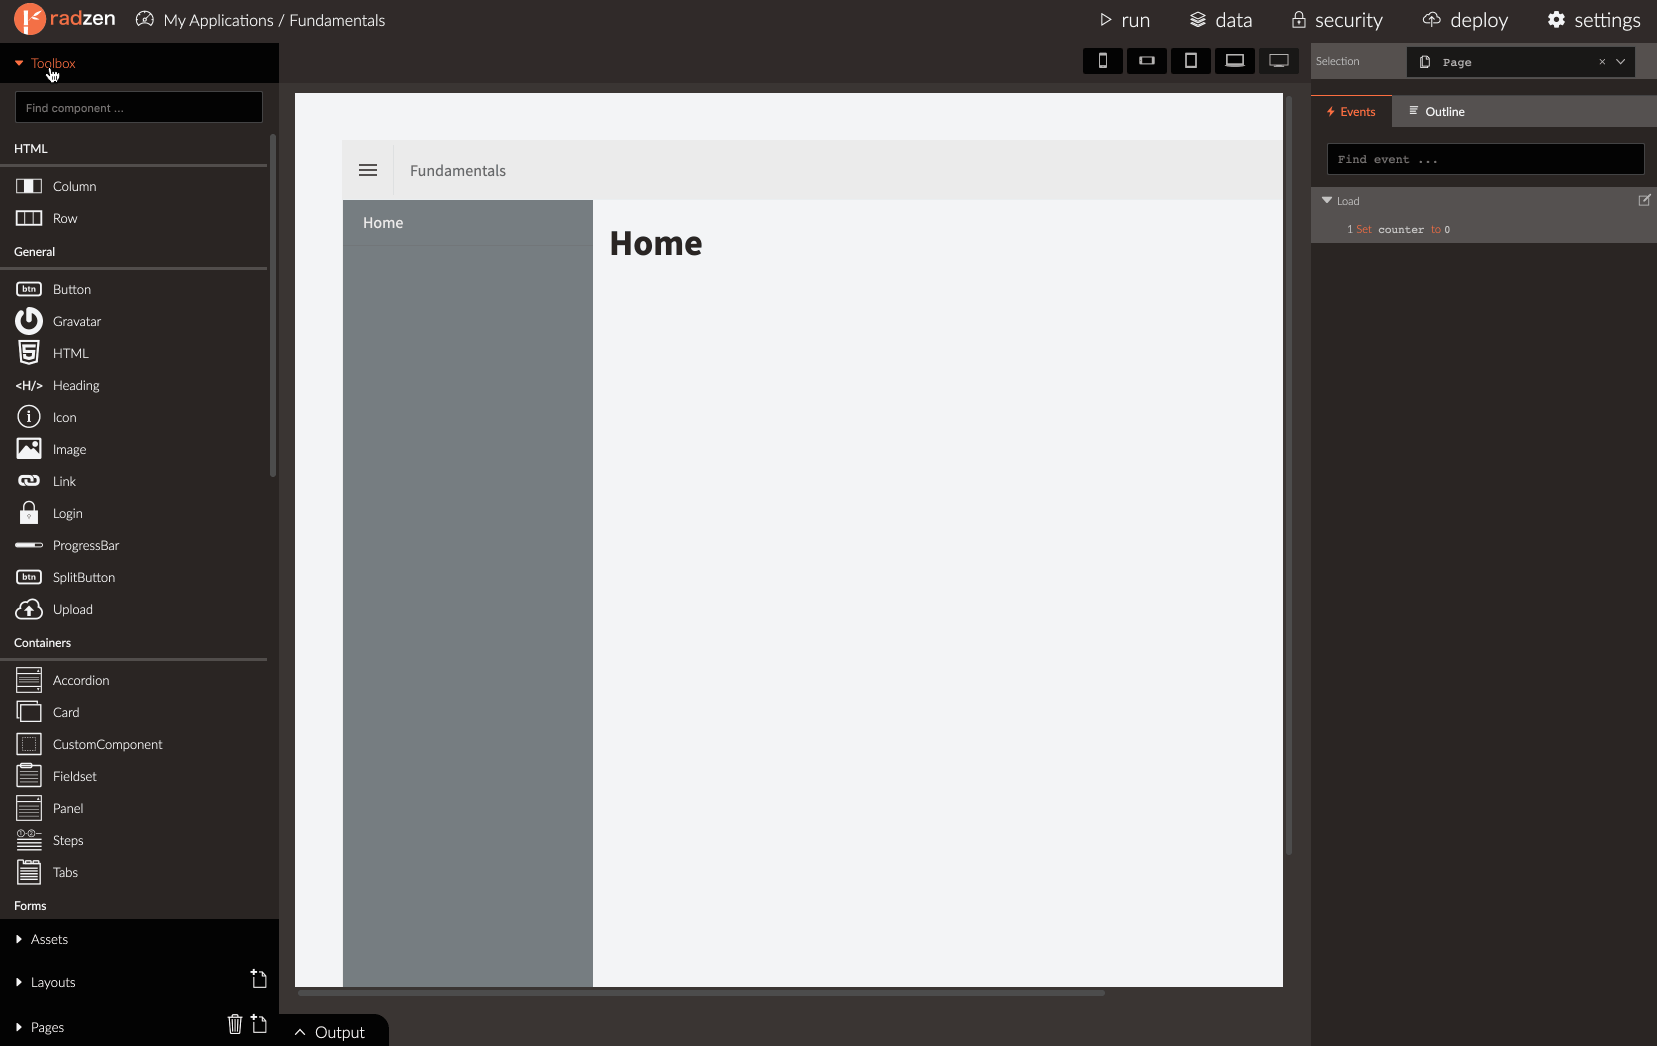This screenshot has height=1046, width=1657.
Task: Select the Gravatar component icon
Action: 29,321
